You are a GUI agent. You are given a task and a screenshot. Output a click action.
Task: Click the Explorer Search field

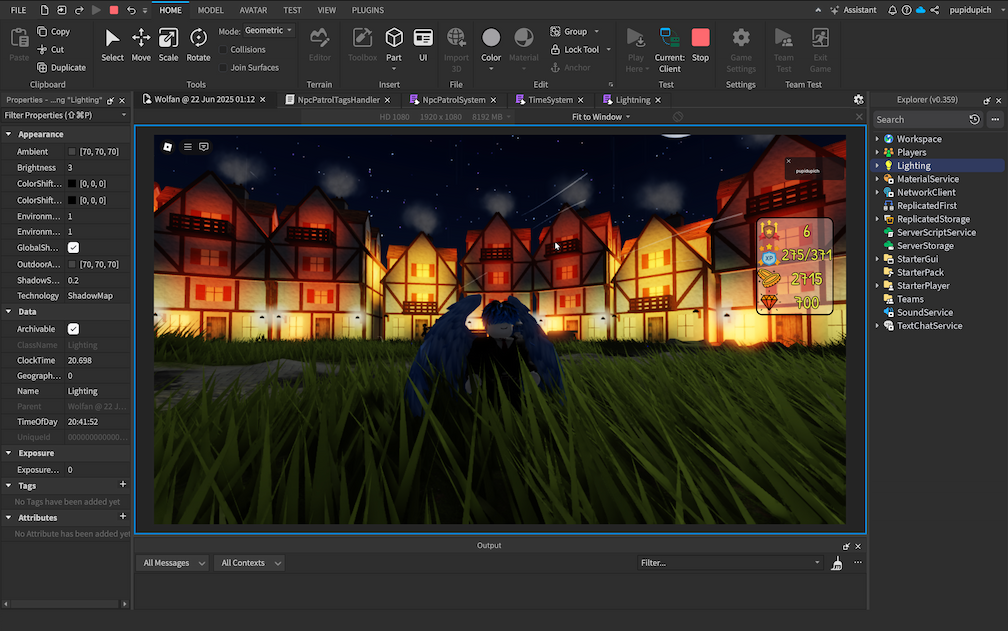921,120
